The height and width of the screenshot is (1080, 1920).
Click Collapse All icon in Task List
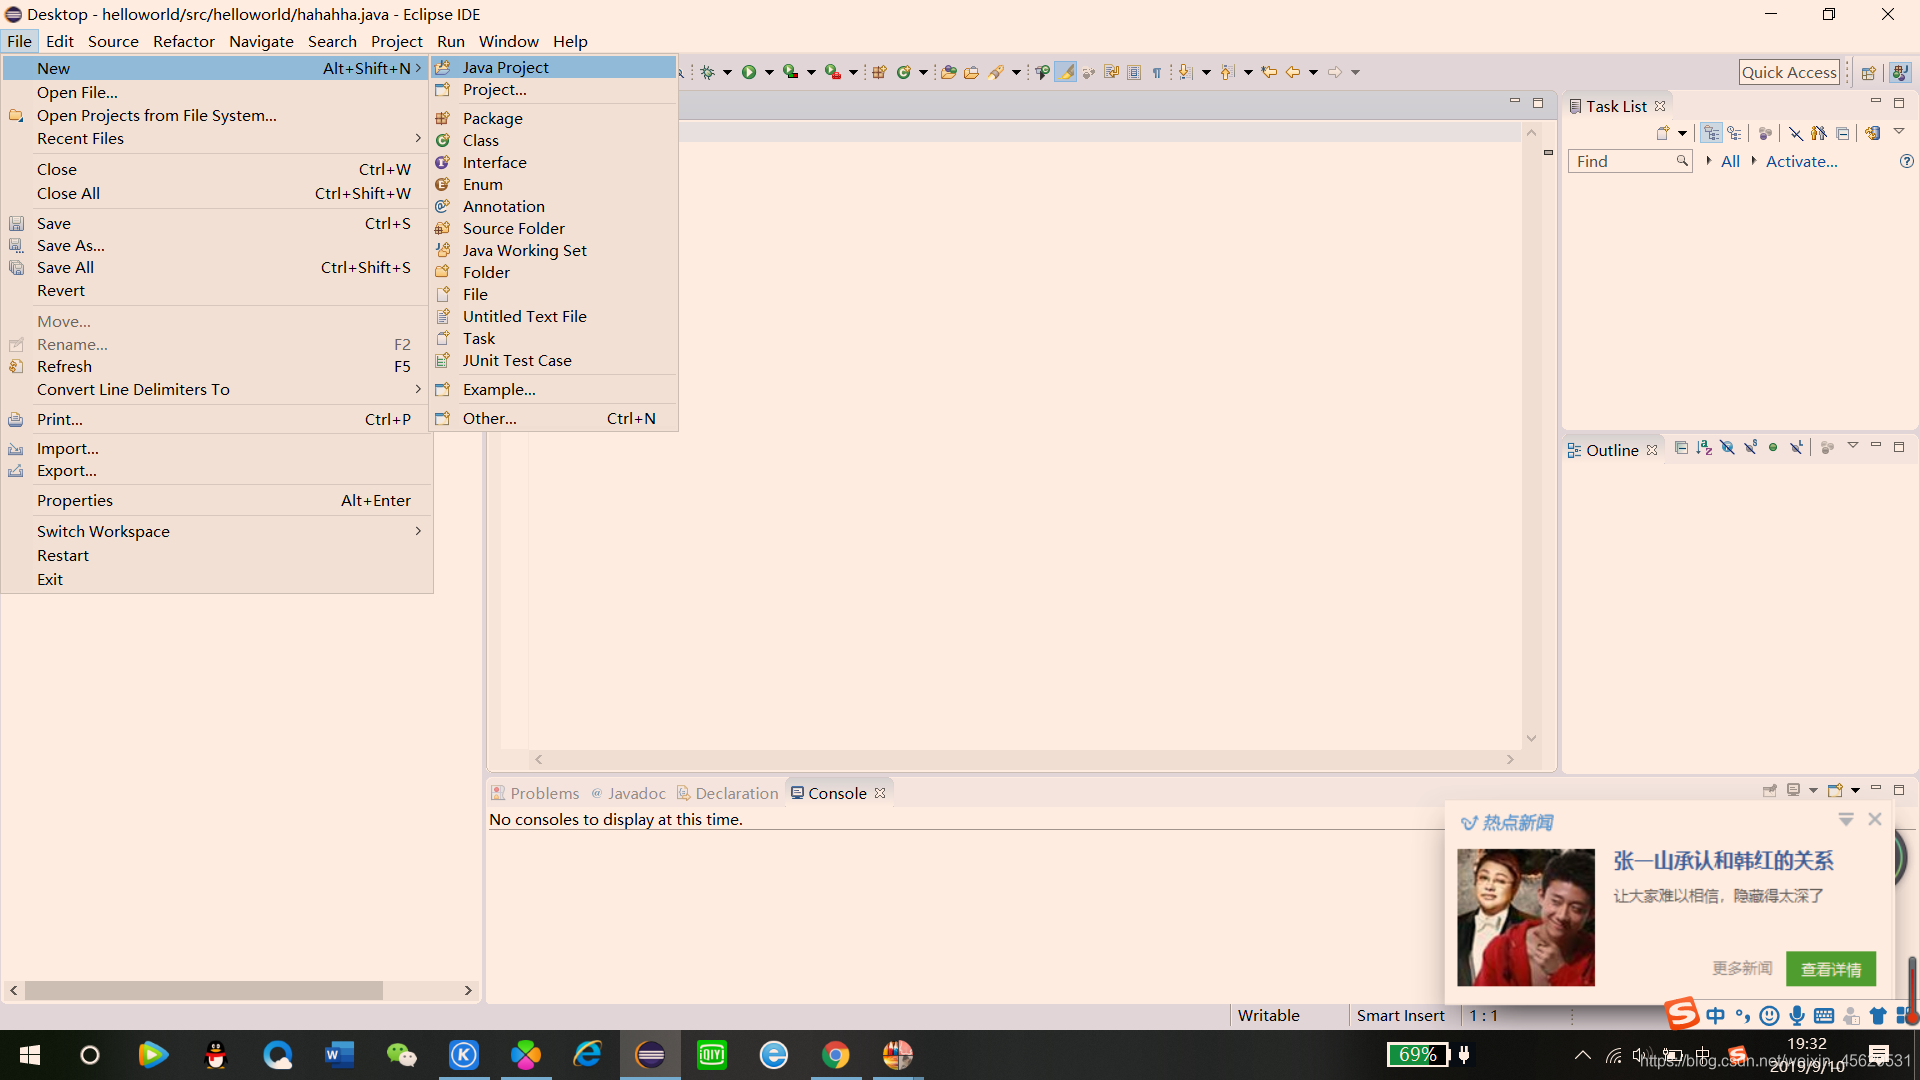pos(1842,133)
